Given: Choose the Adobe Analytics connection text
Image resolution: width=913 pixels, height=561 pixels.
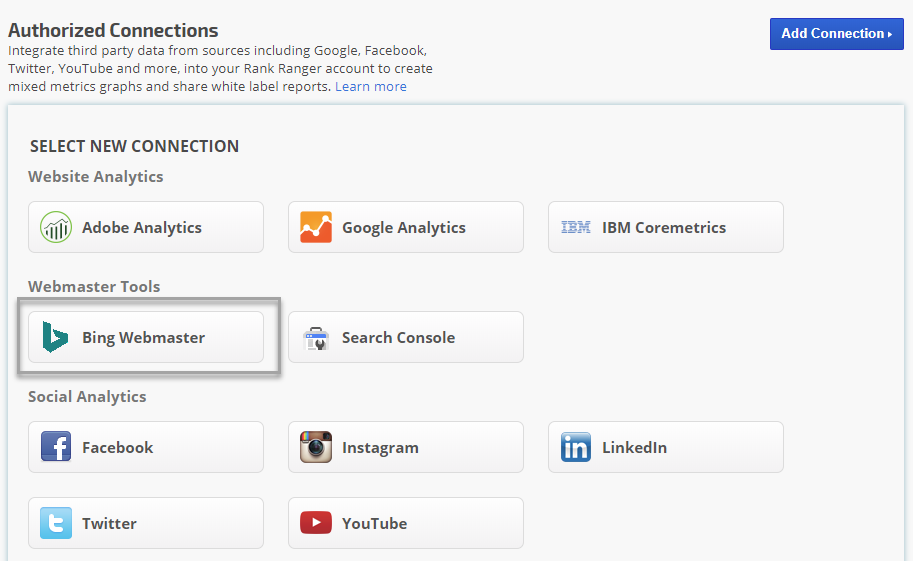Looking at the screenshot, I should [x=141, y=228].
